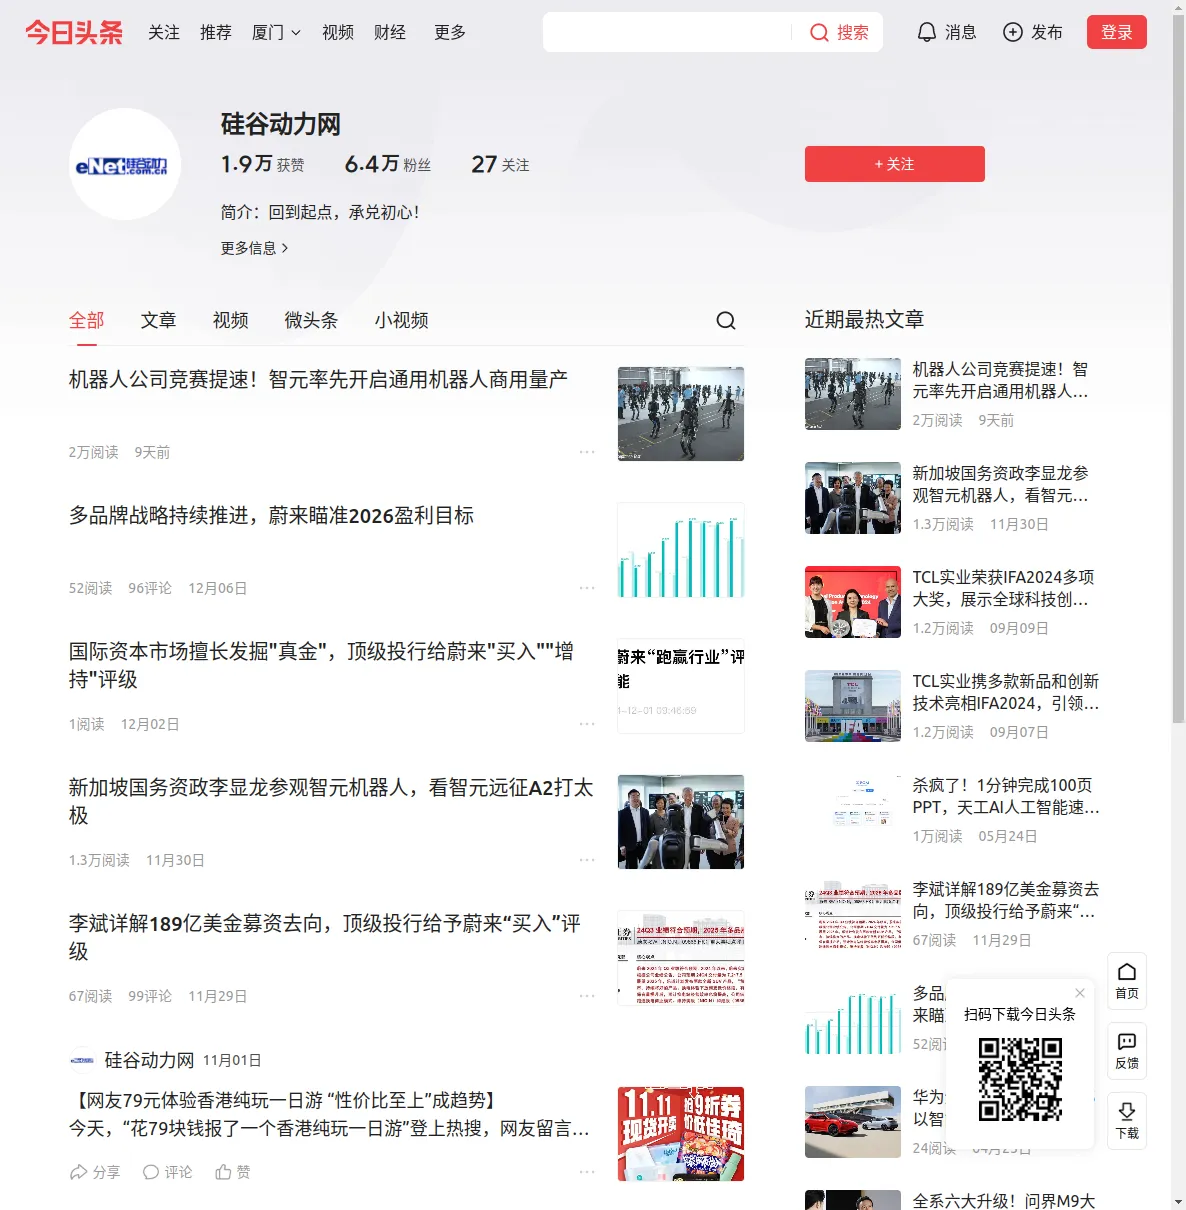Expand the 厦门 city dropdown

[276, 32]
